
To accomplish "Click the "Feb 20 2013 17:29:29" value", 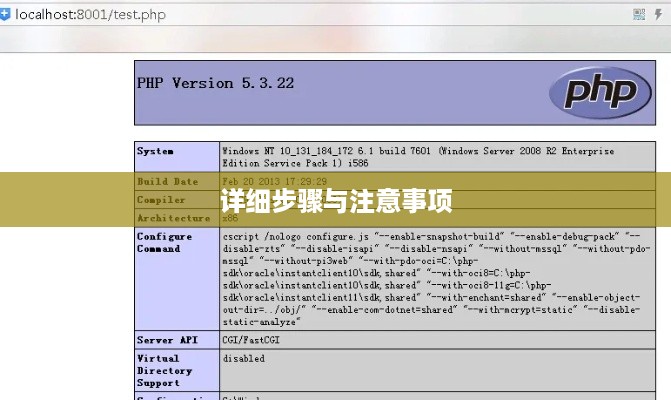I will pyautogui.click(x=274, y=181).
